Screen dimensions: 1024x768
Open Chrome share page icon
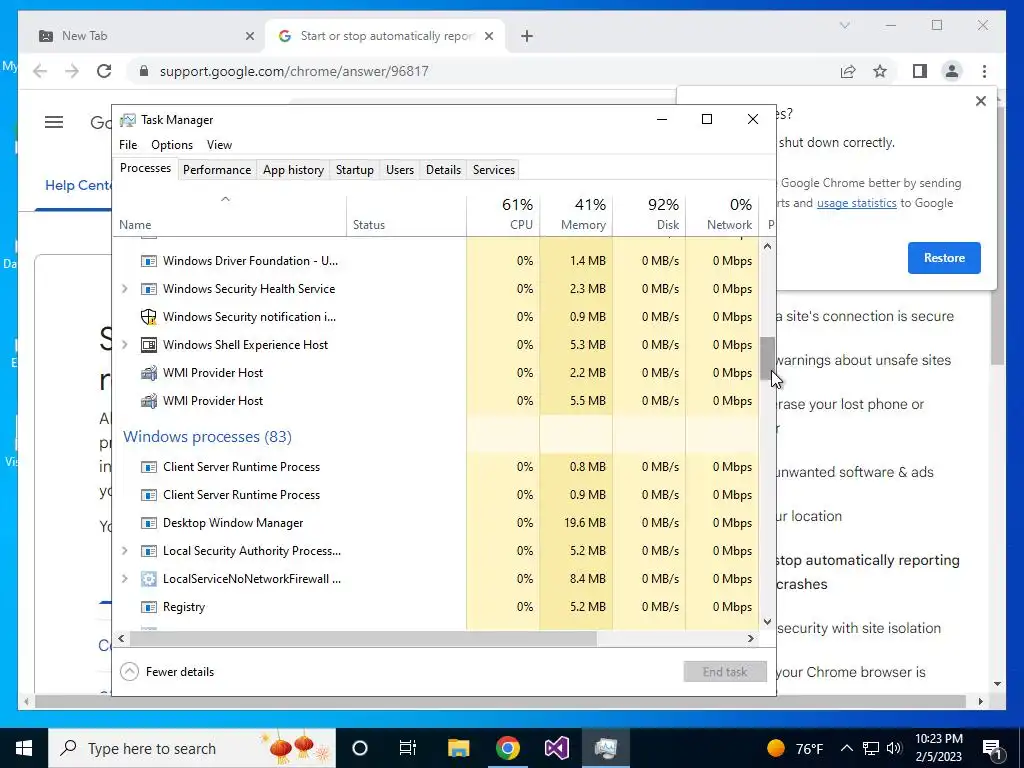[x=848, y=71]
